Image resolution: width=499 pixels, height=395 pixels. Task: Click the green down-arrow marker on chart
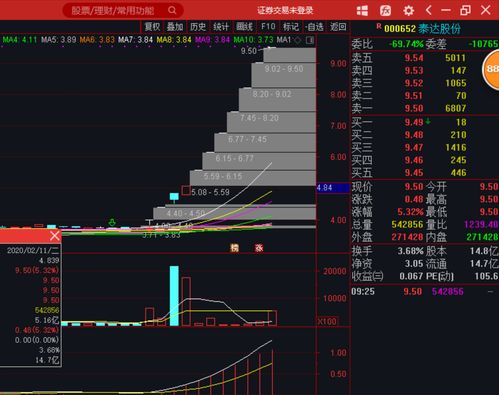tap(112, 222)
